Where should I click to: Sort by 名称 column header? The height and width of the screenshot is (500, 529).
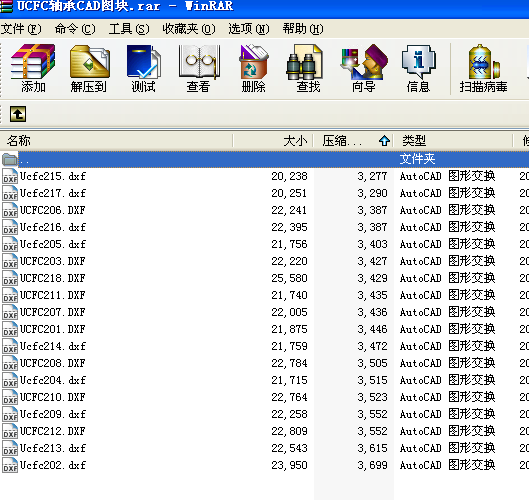116,141
